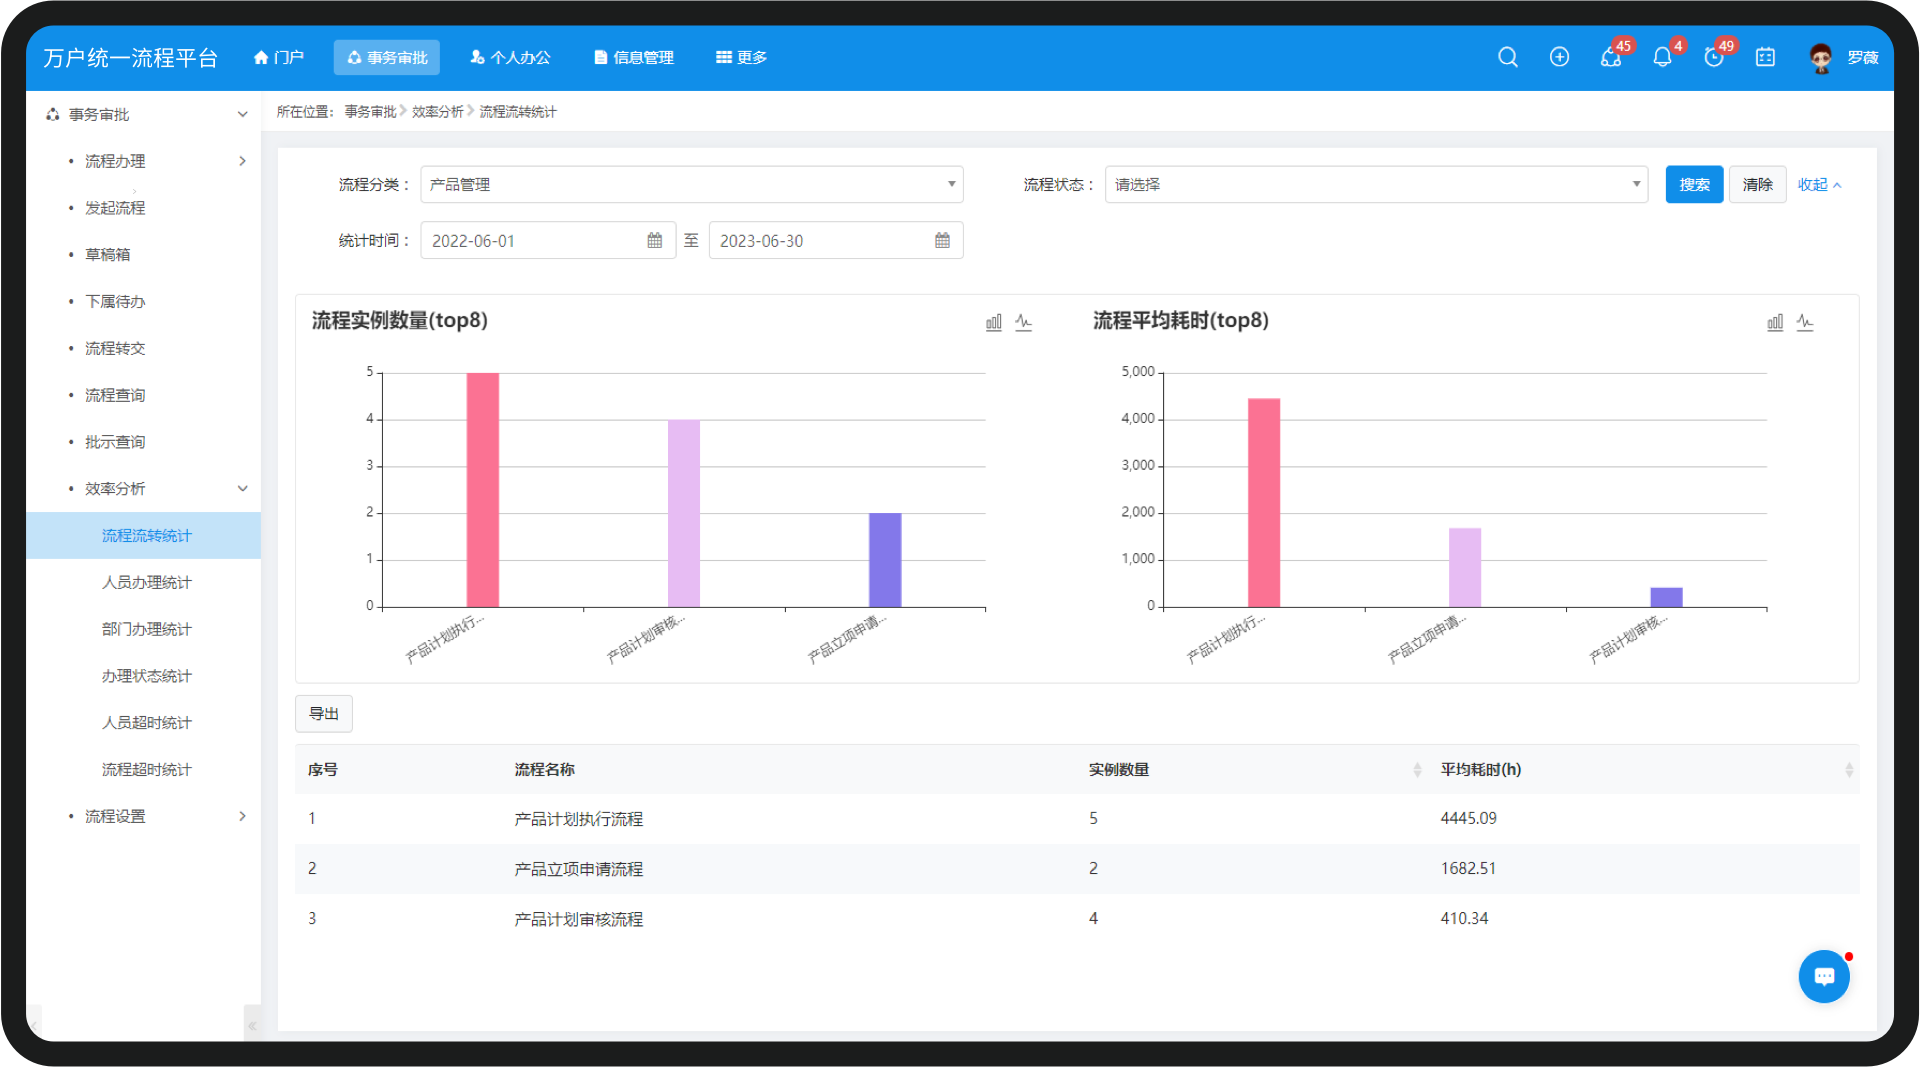Open the calendar icon in top bar
Viewport: 1920px width, 1067px height.
click(1765, 57)
